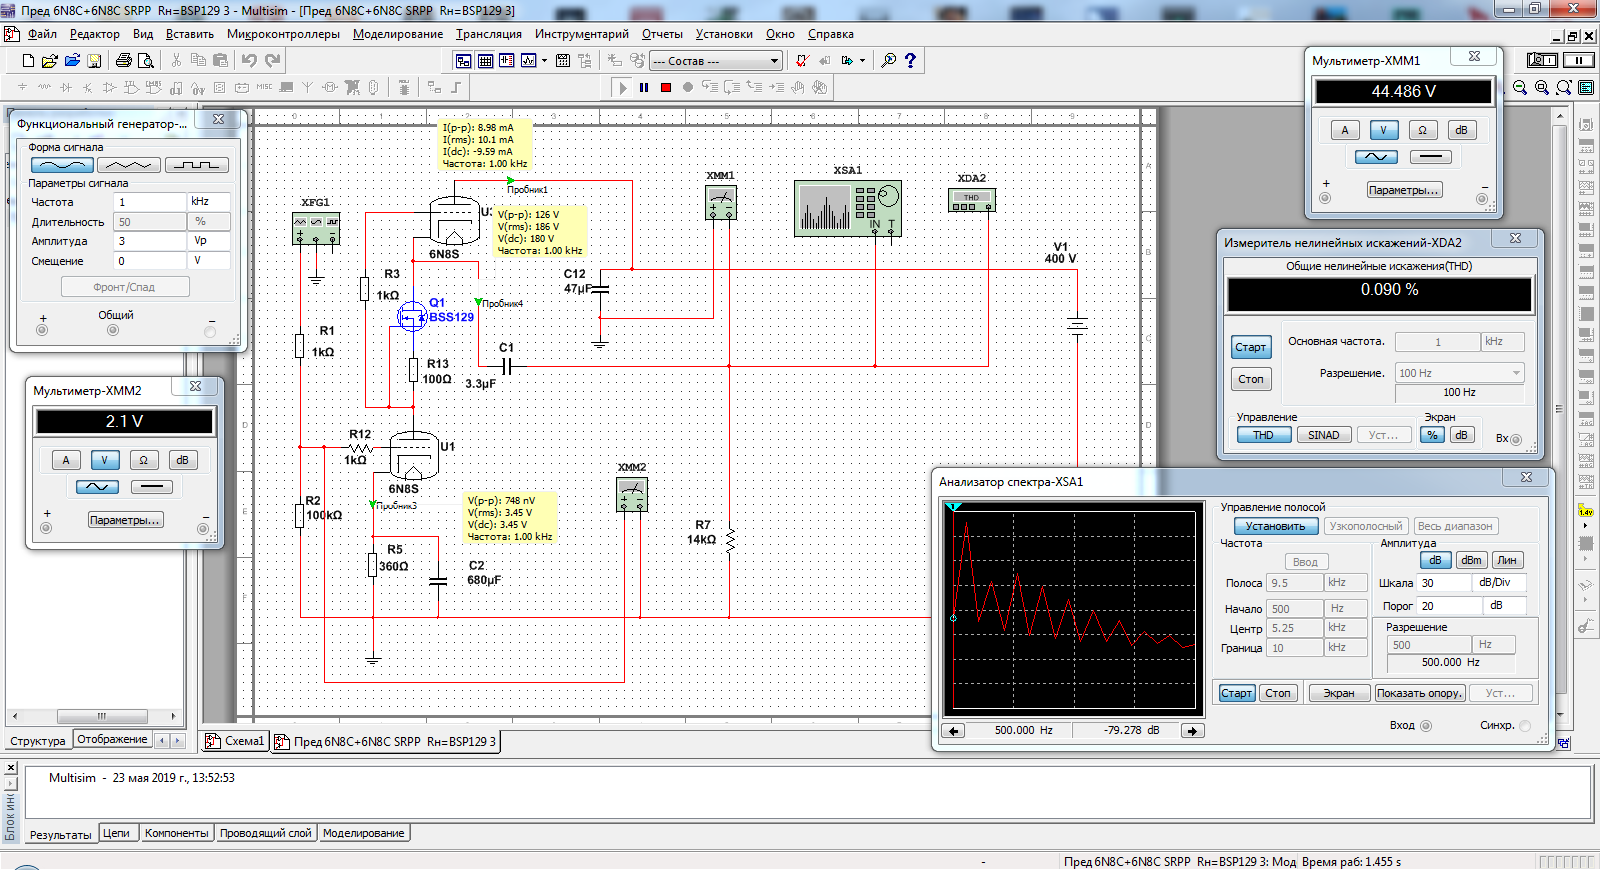The image size is (1600, 870).
Task: Create a new design file icon
Action: [28, 60]
